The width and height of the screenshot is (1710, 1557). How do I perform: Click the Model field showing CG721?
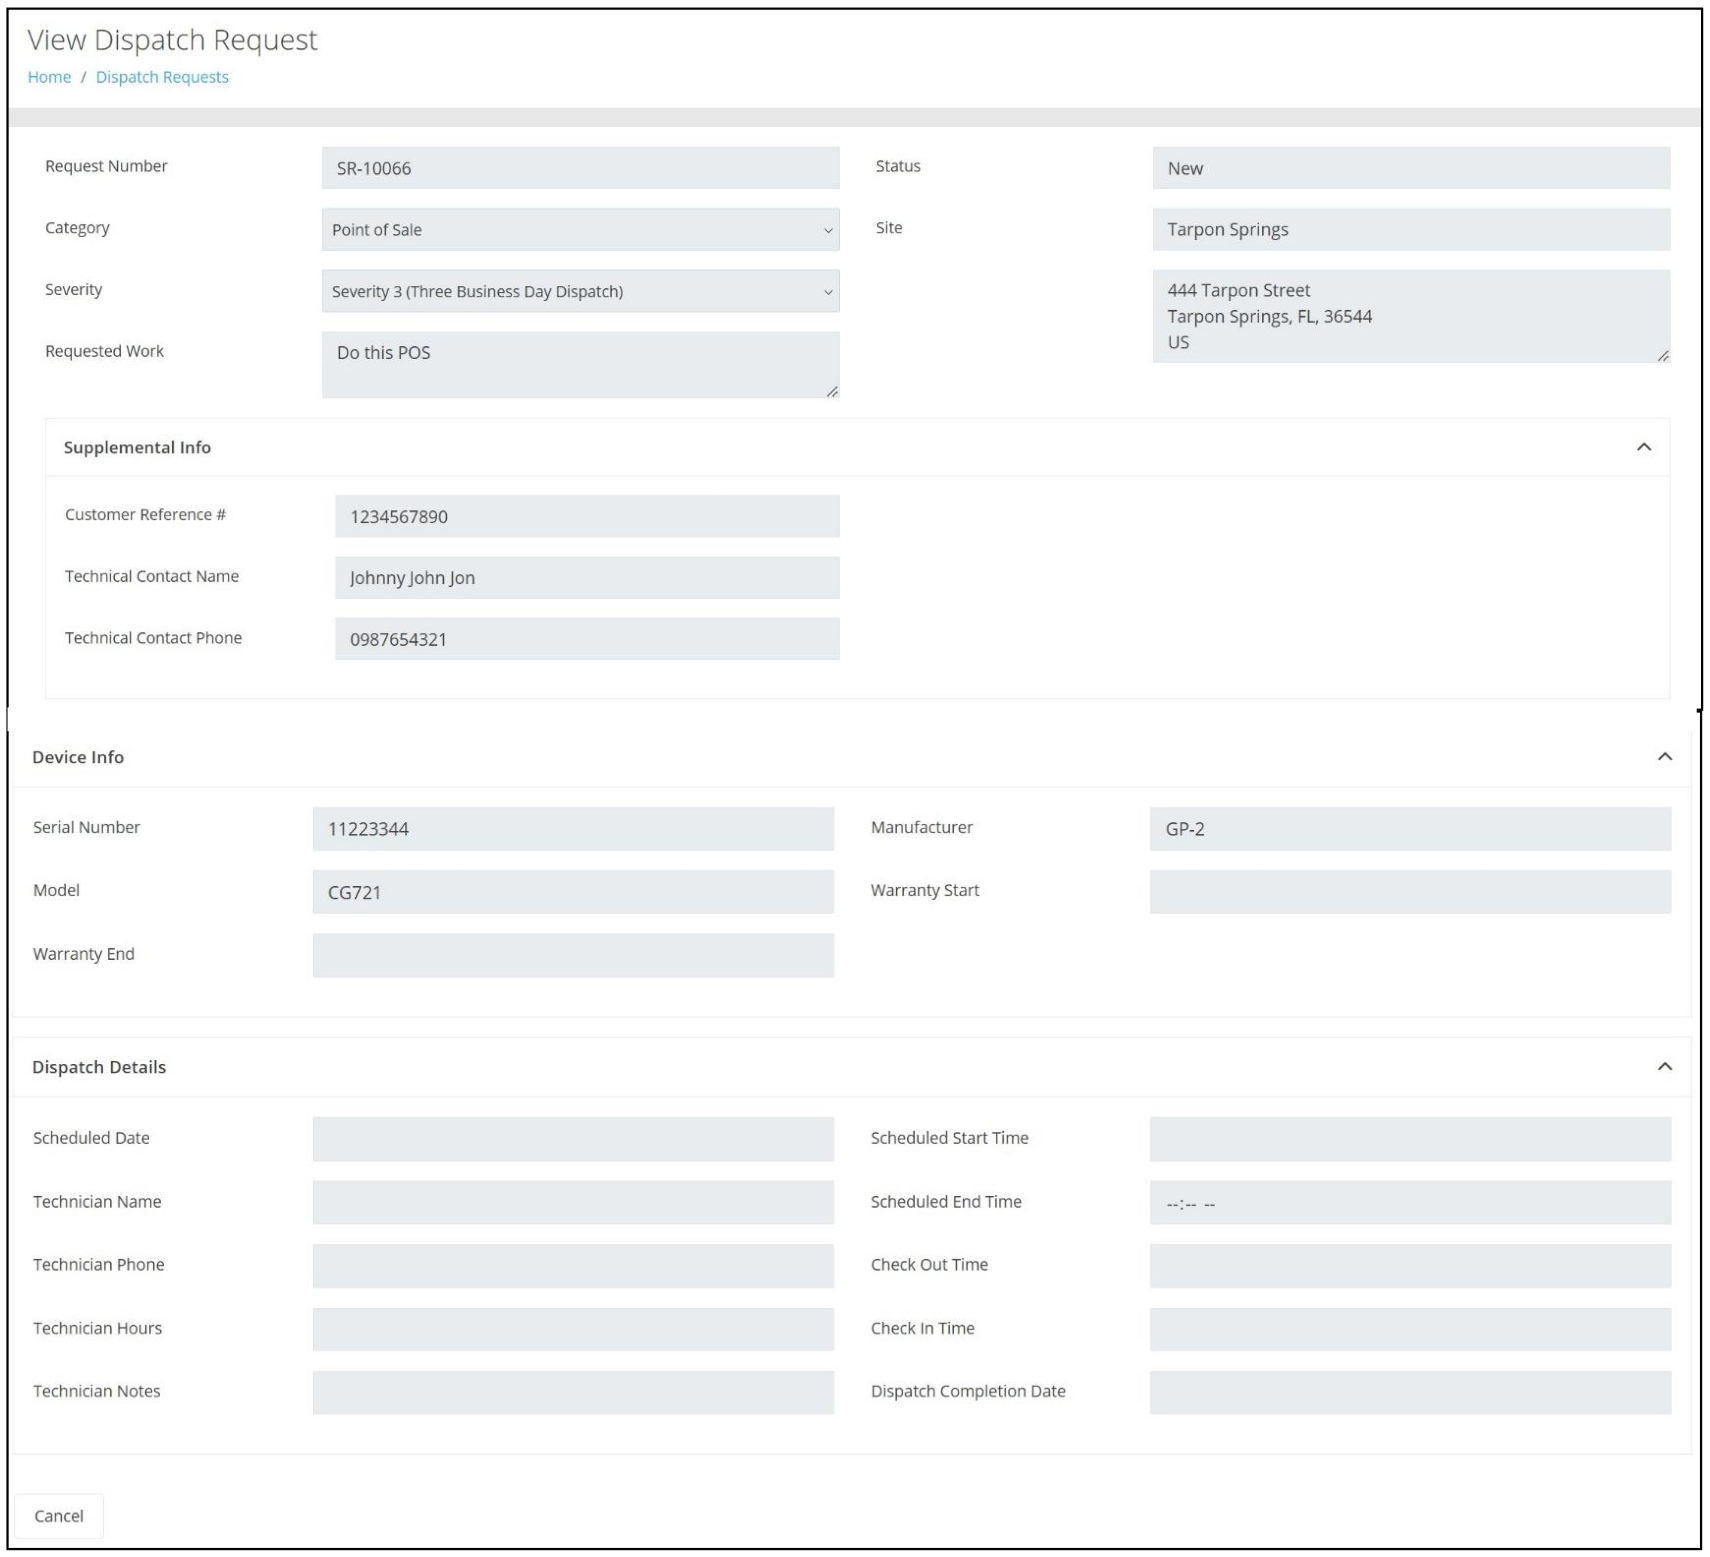click(x=573, y=892)
